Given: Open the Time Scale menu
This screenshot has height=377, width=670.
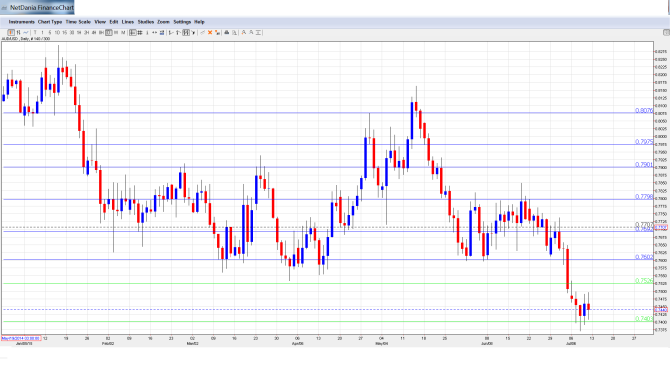Looking at the screenshot, I should tap(78, 22).
